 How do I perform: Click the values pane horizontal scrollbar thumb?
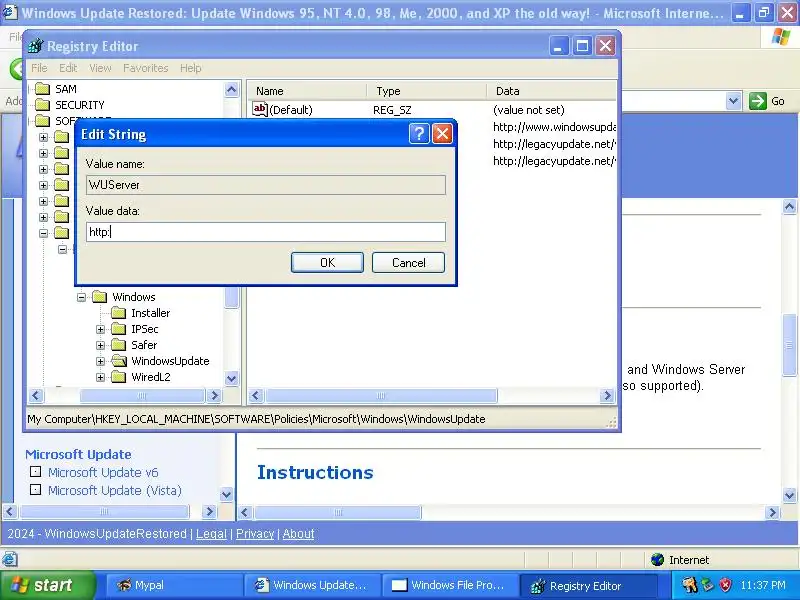coord(381,395)
